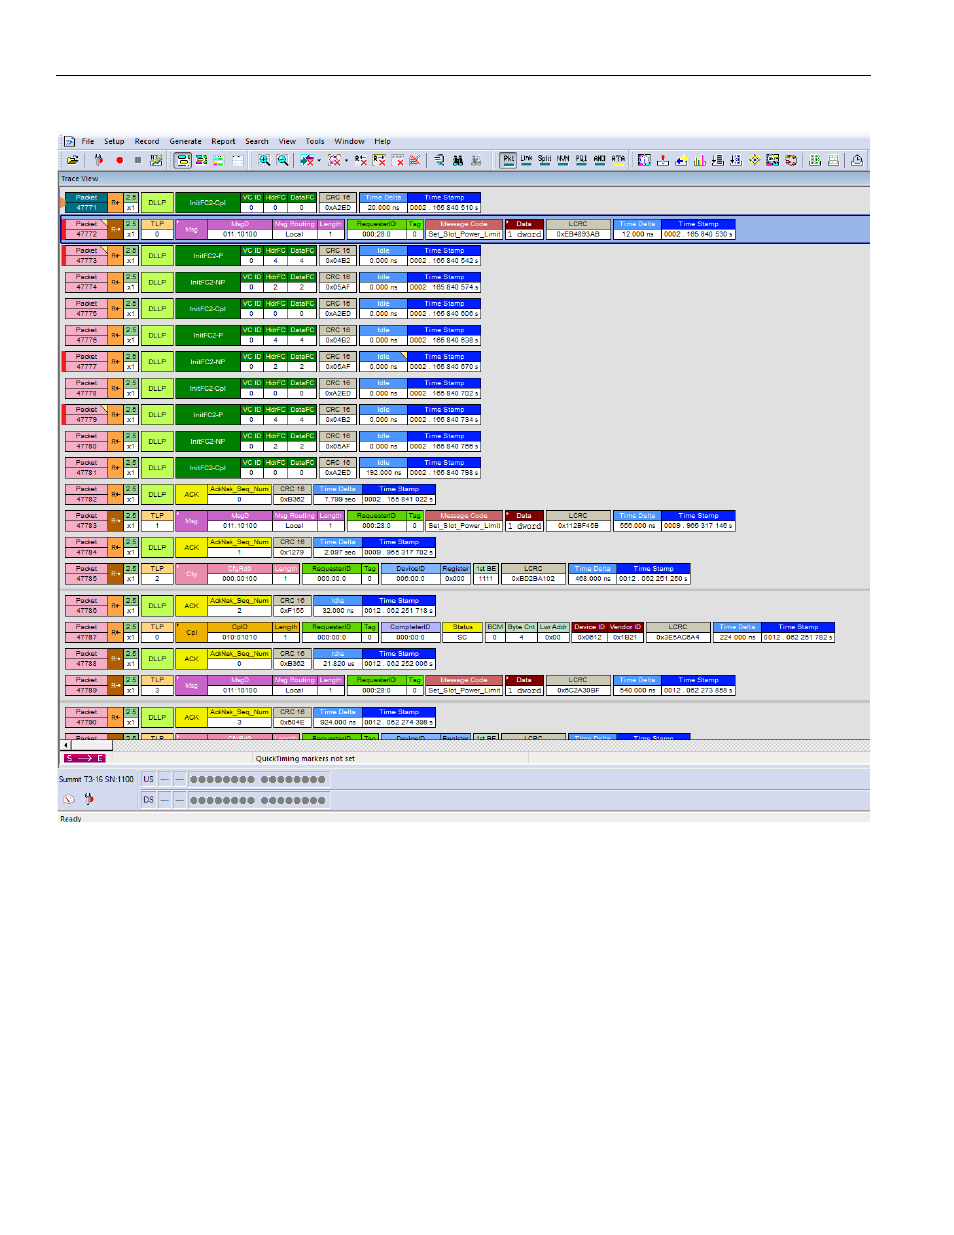Click the US upstream link status button
This screenshot has width=954, height=1235.
pyautogui.click(x=148, y=779)
